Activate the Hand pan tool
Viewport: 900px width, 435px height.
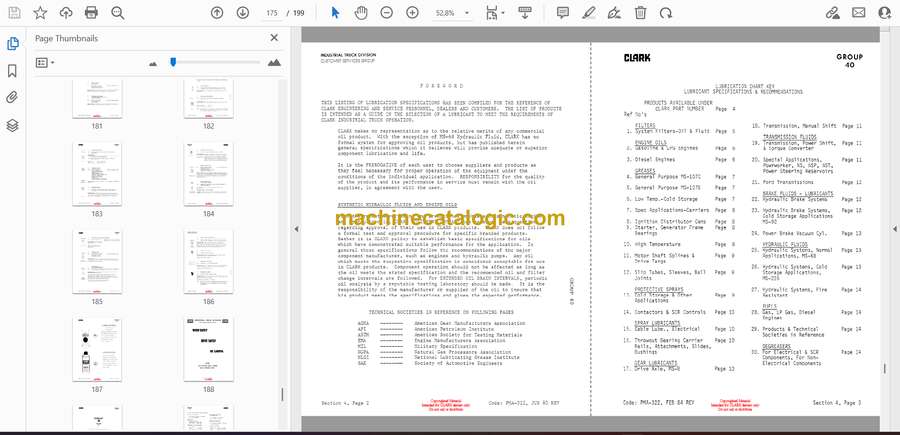pyautogui.click(x=361, y=13)
